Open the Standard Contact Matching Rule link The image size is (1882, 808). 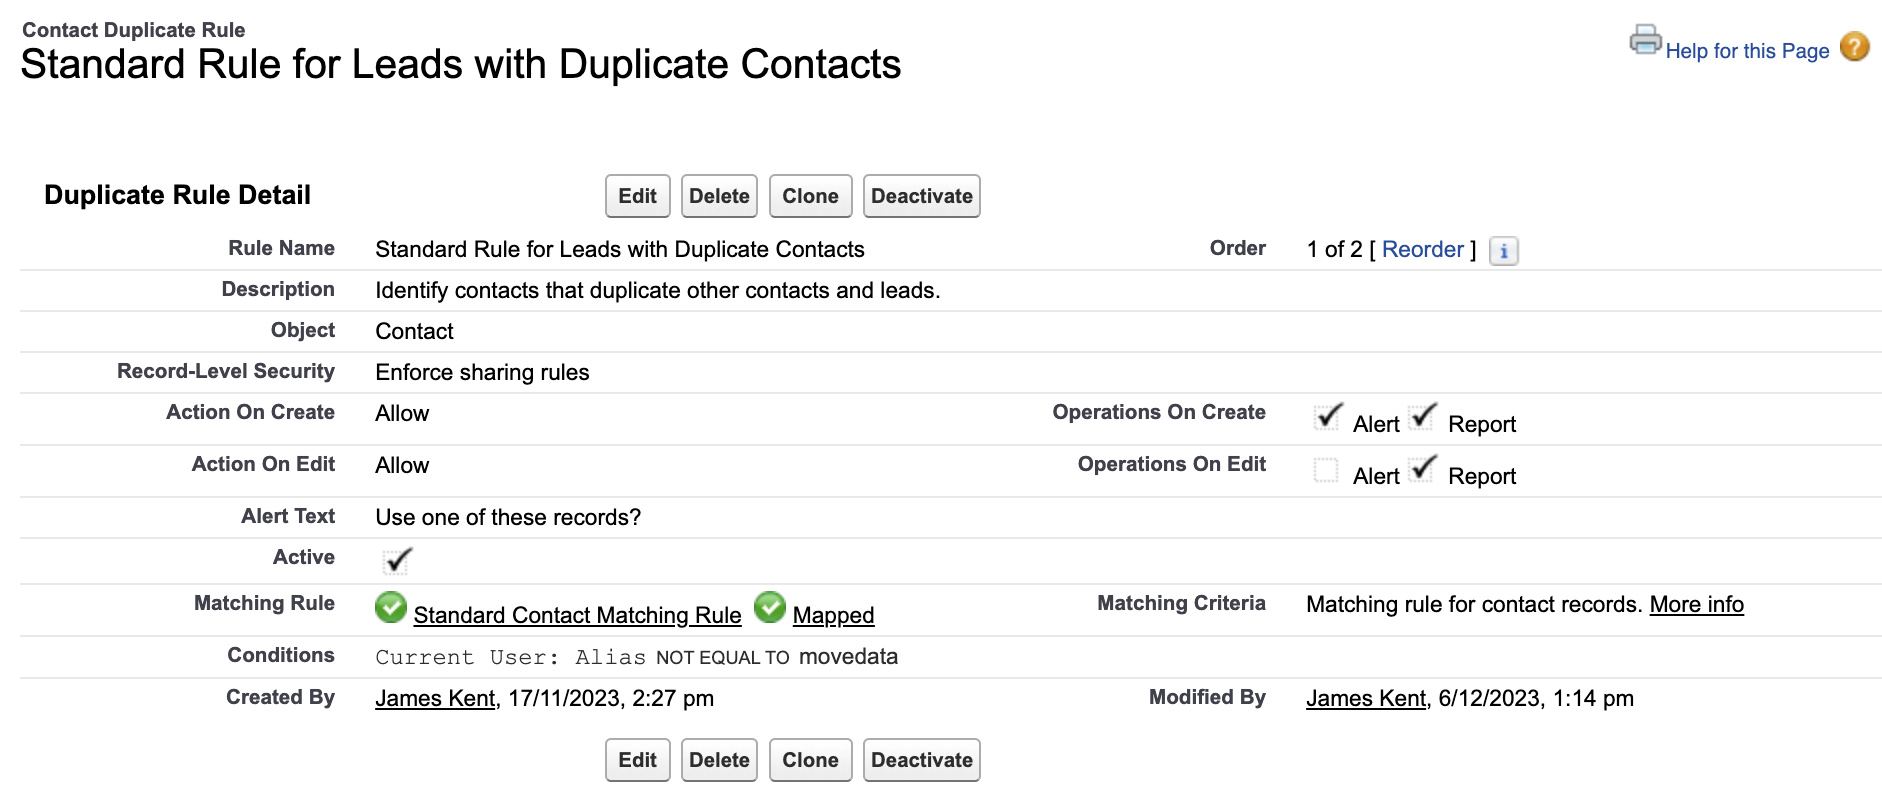pos(577,615)
